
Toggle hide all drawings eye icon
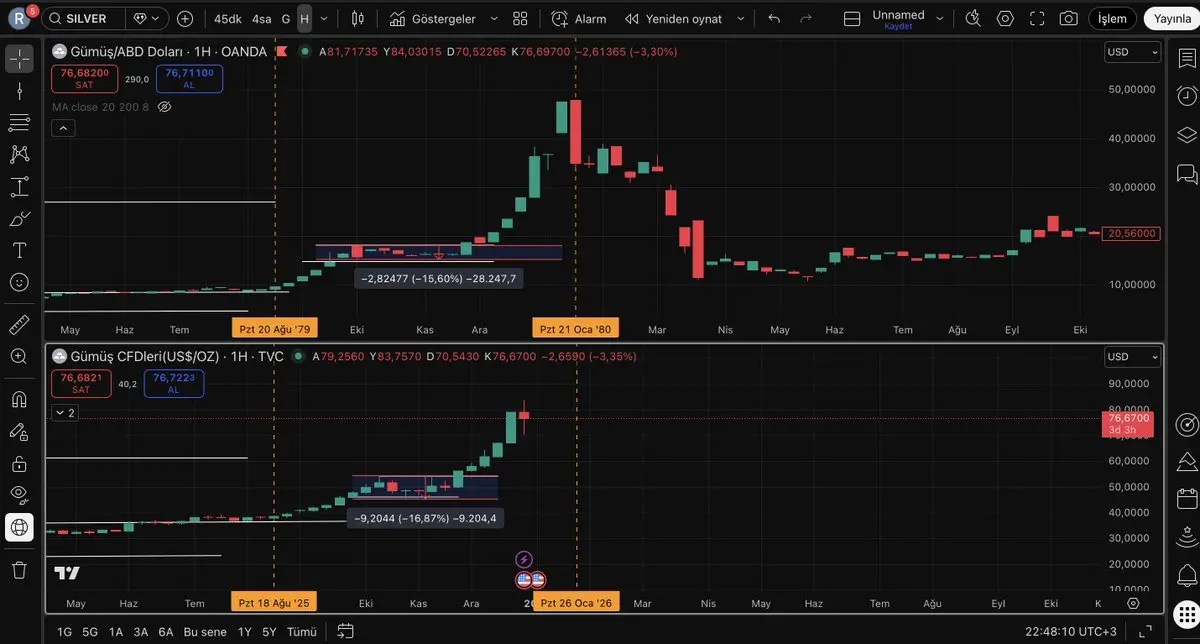tap(19, 495)
